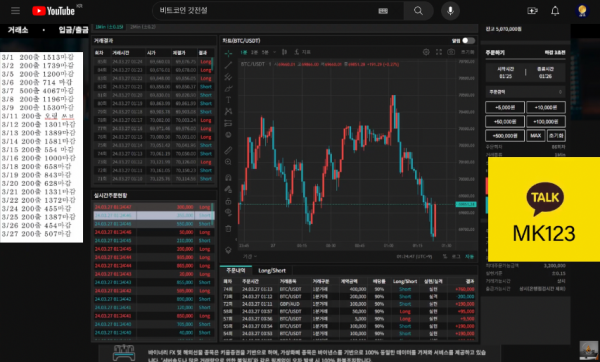Lock all drawings with padlock icon
This screenshot has width=600, height=362.
[228, 201]
